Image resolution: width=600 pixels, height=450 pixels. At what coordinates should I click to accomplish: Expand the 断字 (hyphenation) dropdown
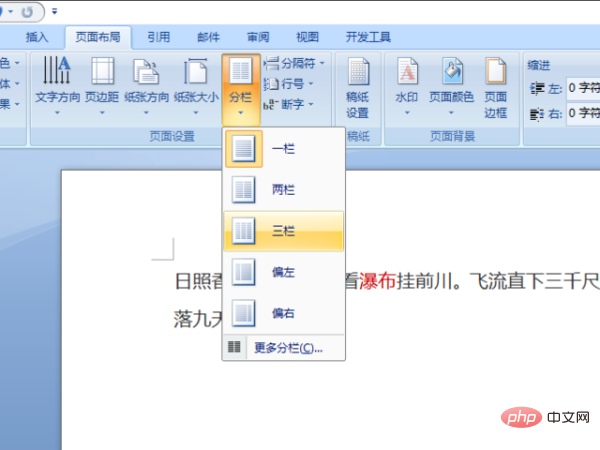290,103
